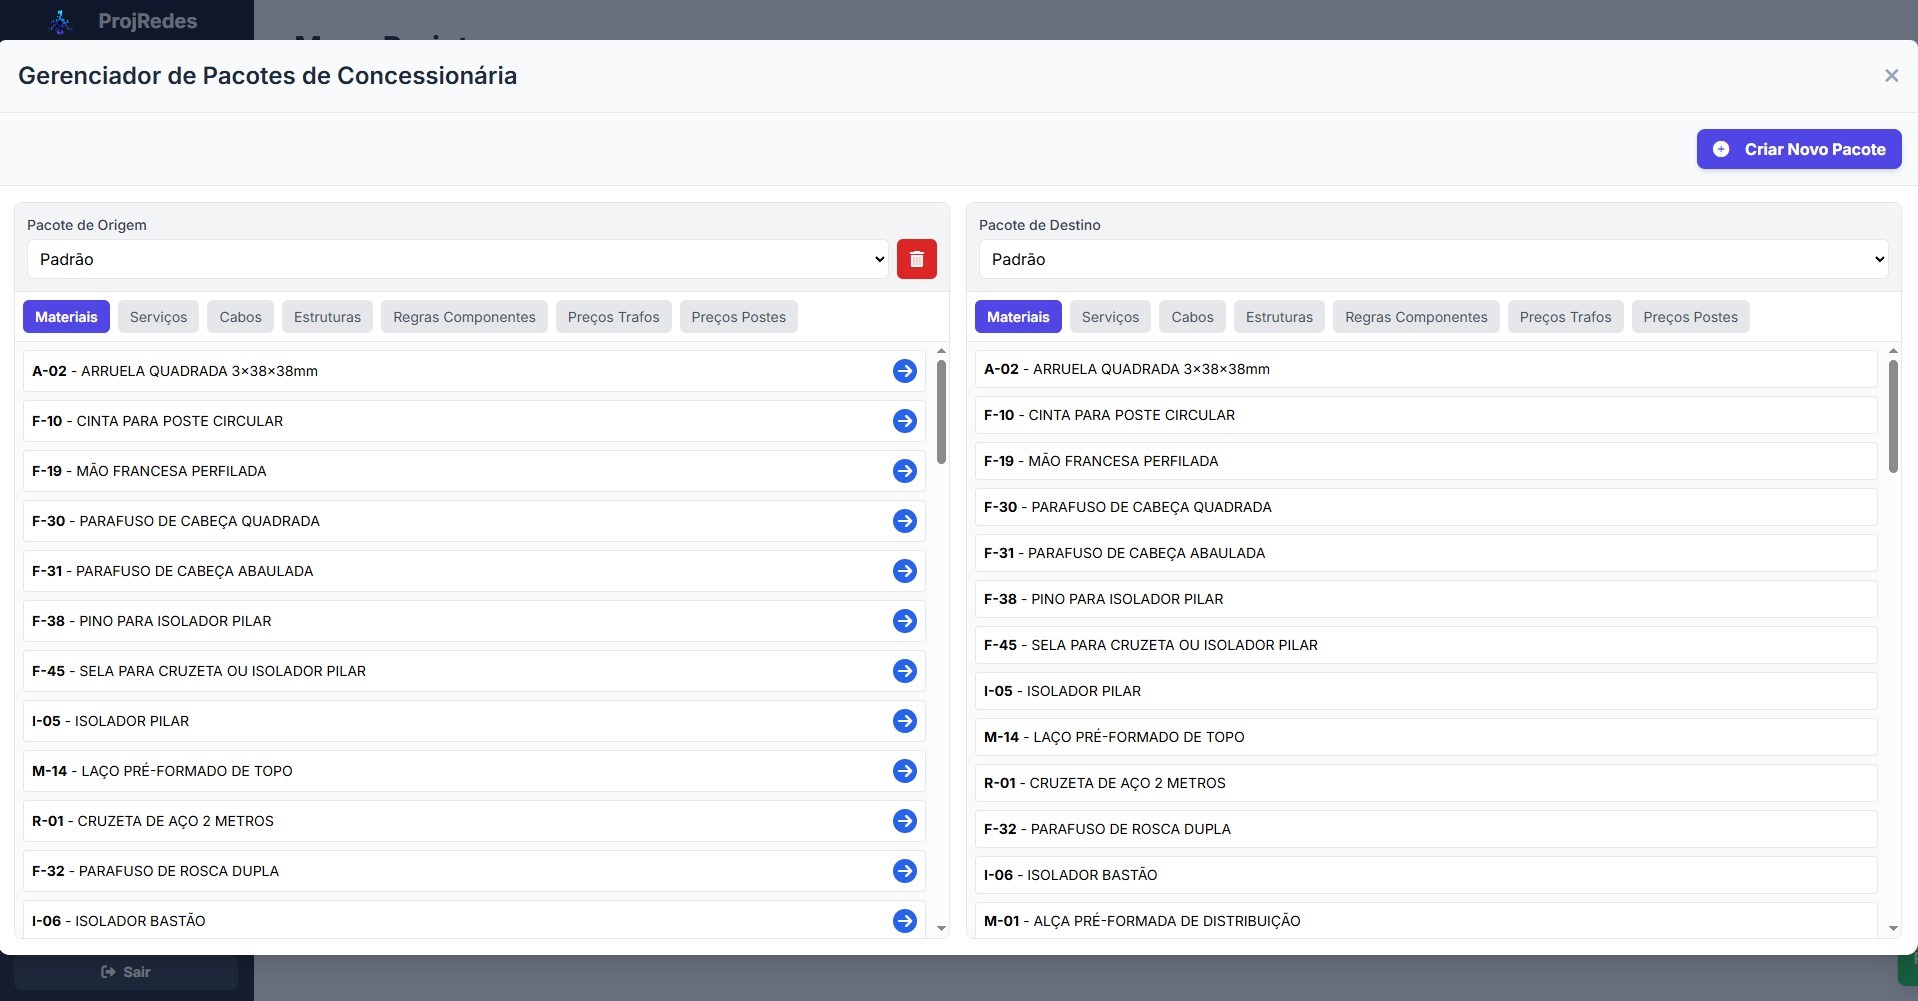Transfer R-01 CRUZETA DE AÇO 2 METROS
The width and height of the screenshot is (1918, 1001).
click(x=904, y=821)
